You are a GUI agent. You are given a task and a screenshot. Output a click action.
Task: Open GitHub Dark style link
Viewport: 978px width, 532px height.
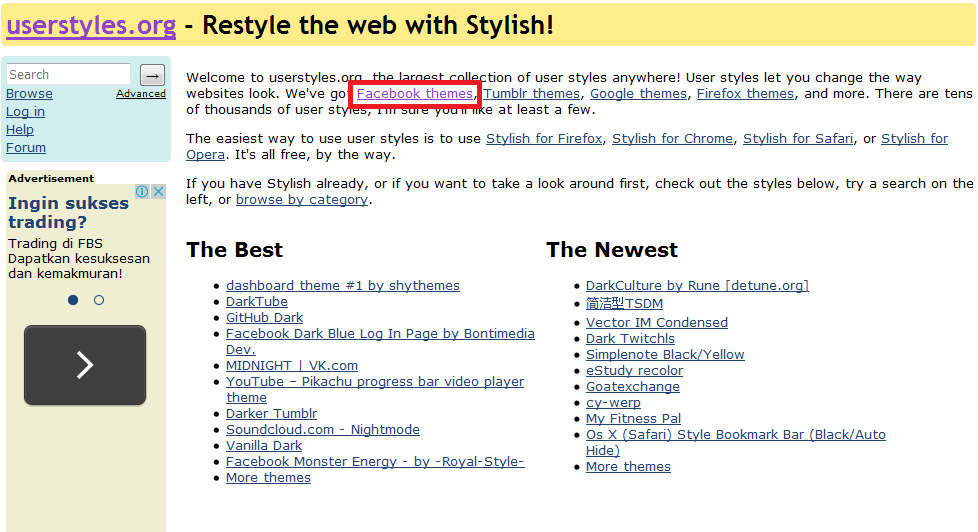click(x=264, y=318)
